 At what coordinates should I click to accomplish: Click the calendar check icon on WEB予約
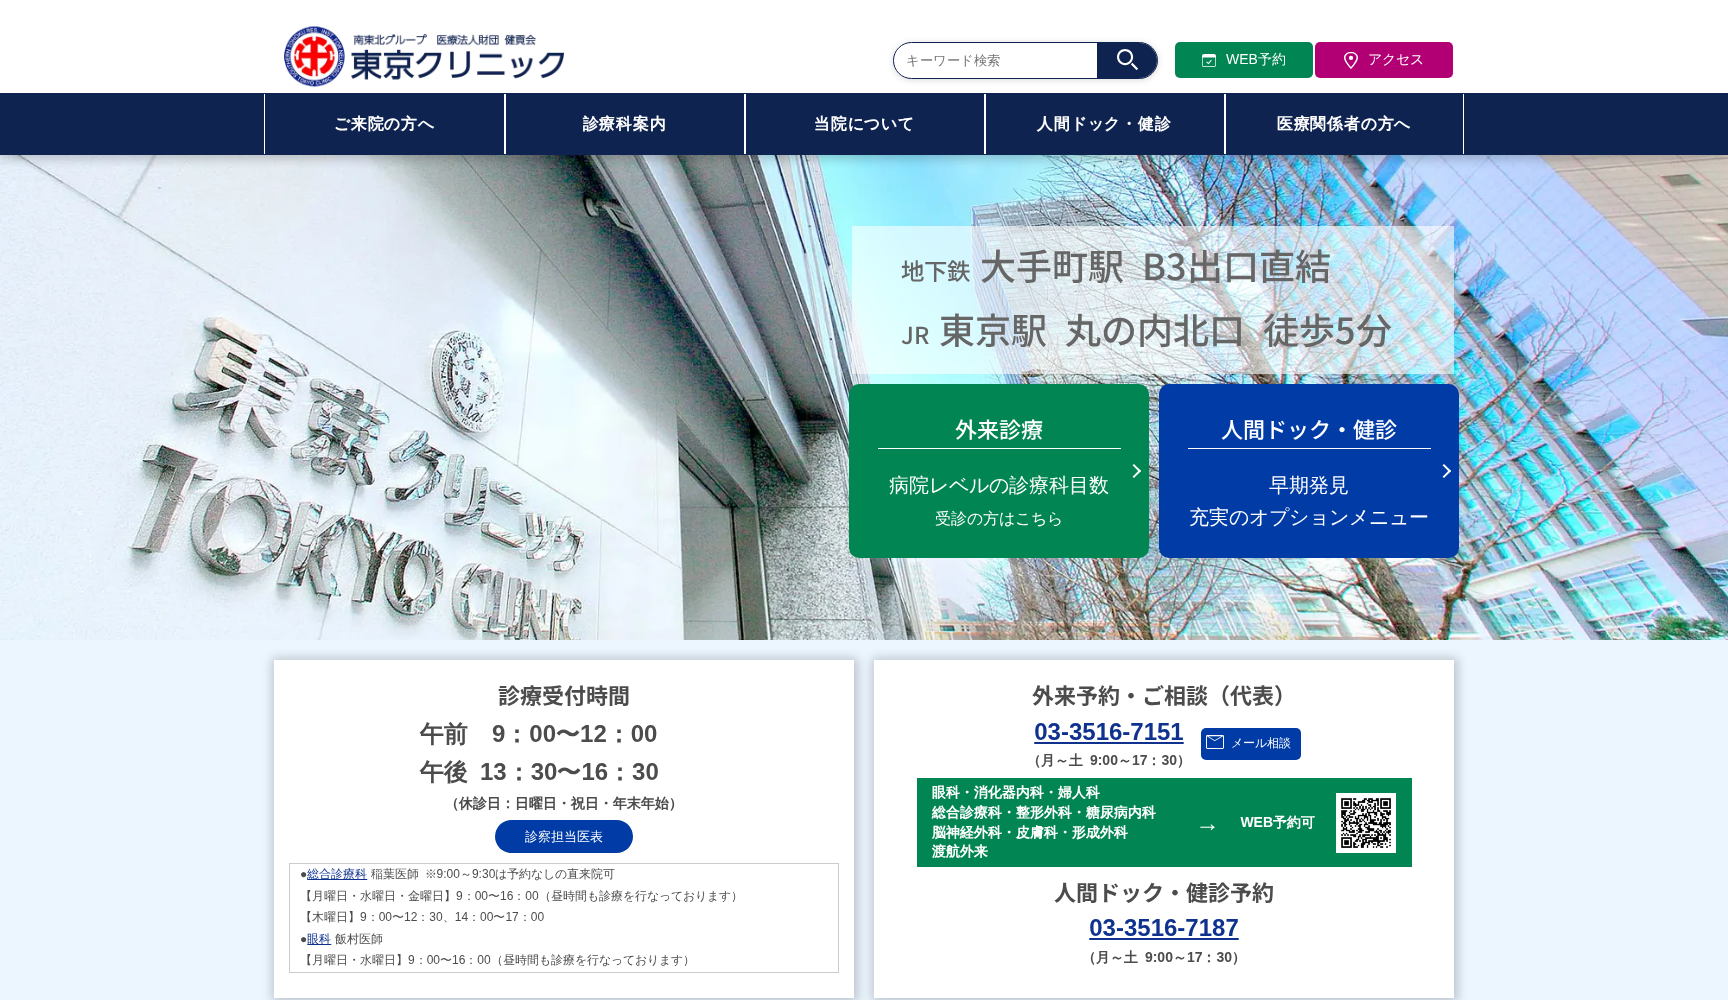tap(1207, 60)
